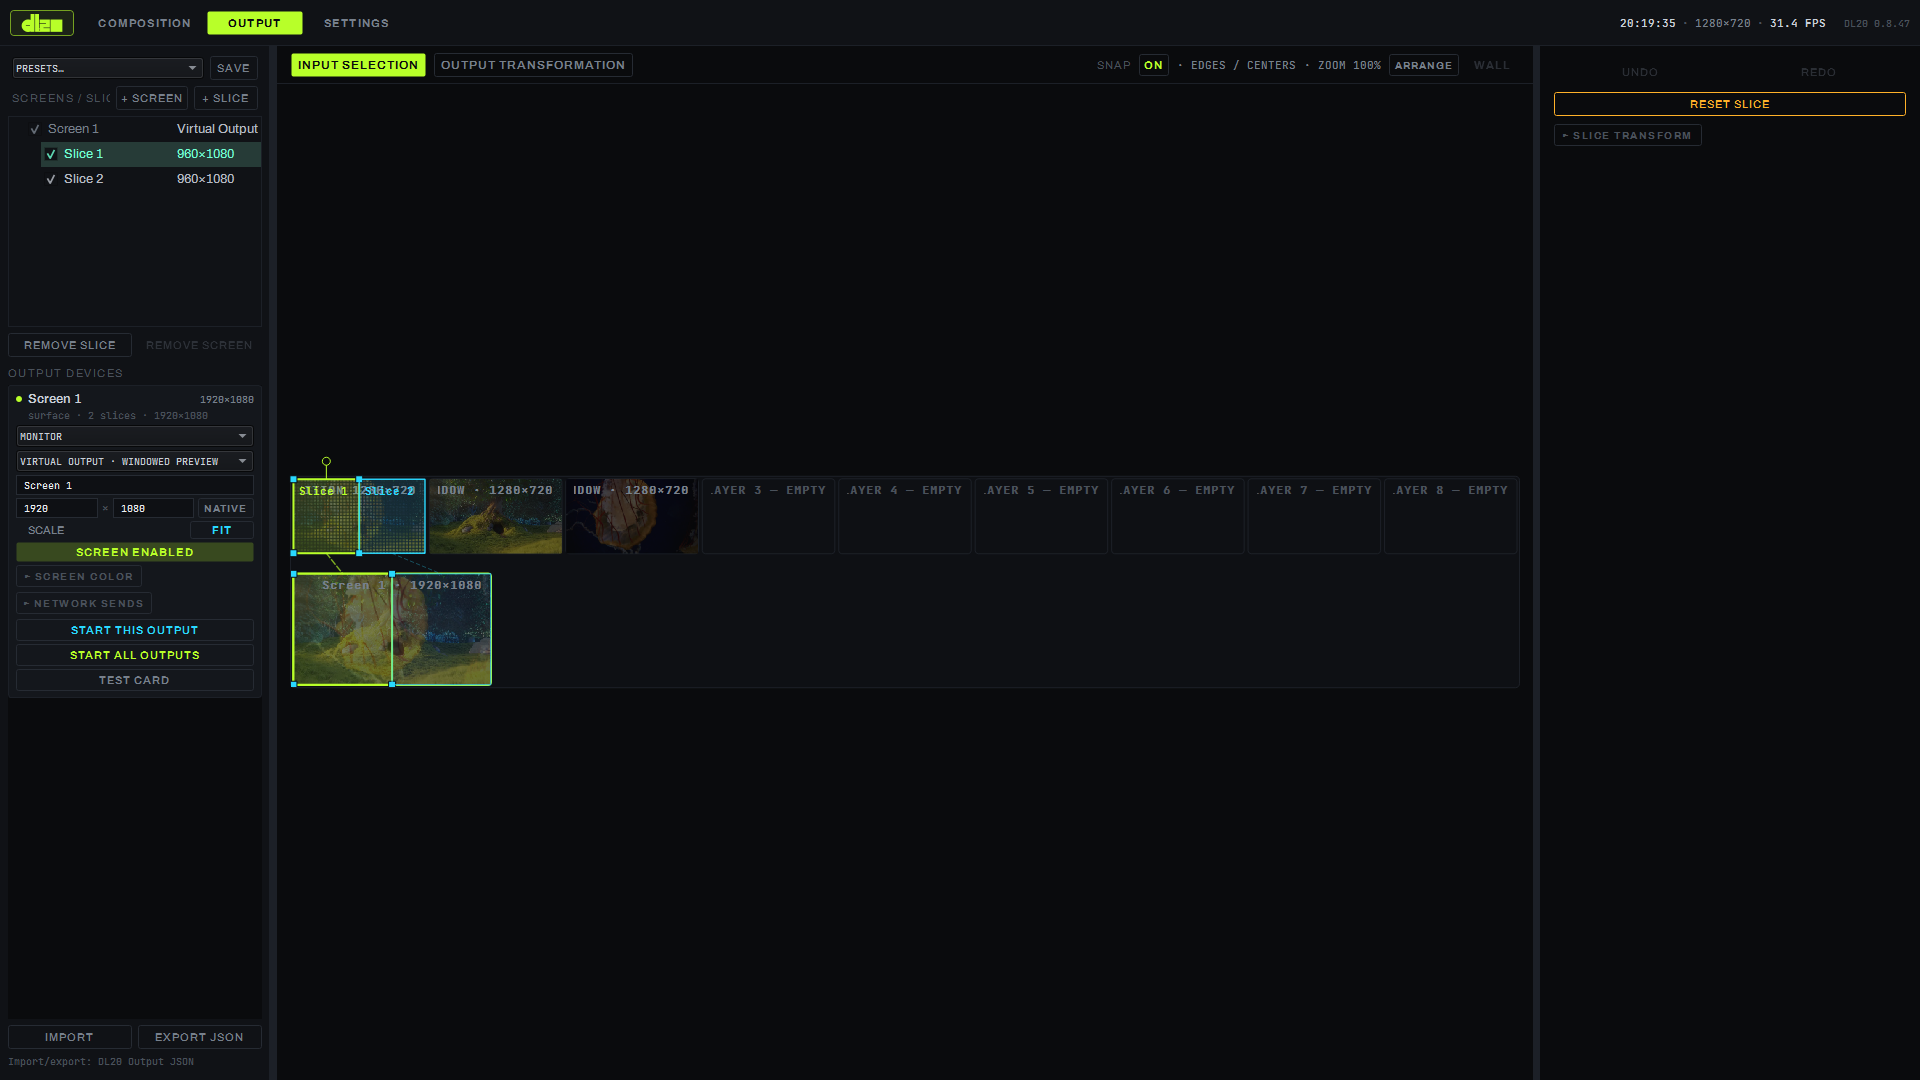The width and height of the screenshot is (1920, 1080).
Task: Toggle Screen Enabled
Action: pyautogui.click(x=134, y=552)
